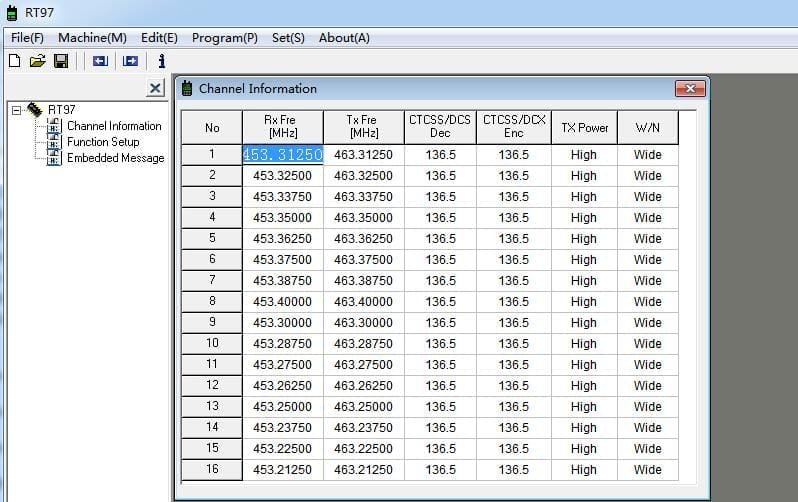Click the Save floppy disk icon
Viewport: 798px width, 502px height.
60,62
